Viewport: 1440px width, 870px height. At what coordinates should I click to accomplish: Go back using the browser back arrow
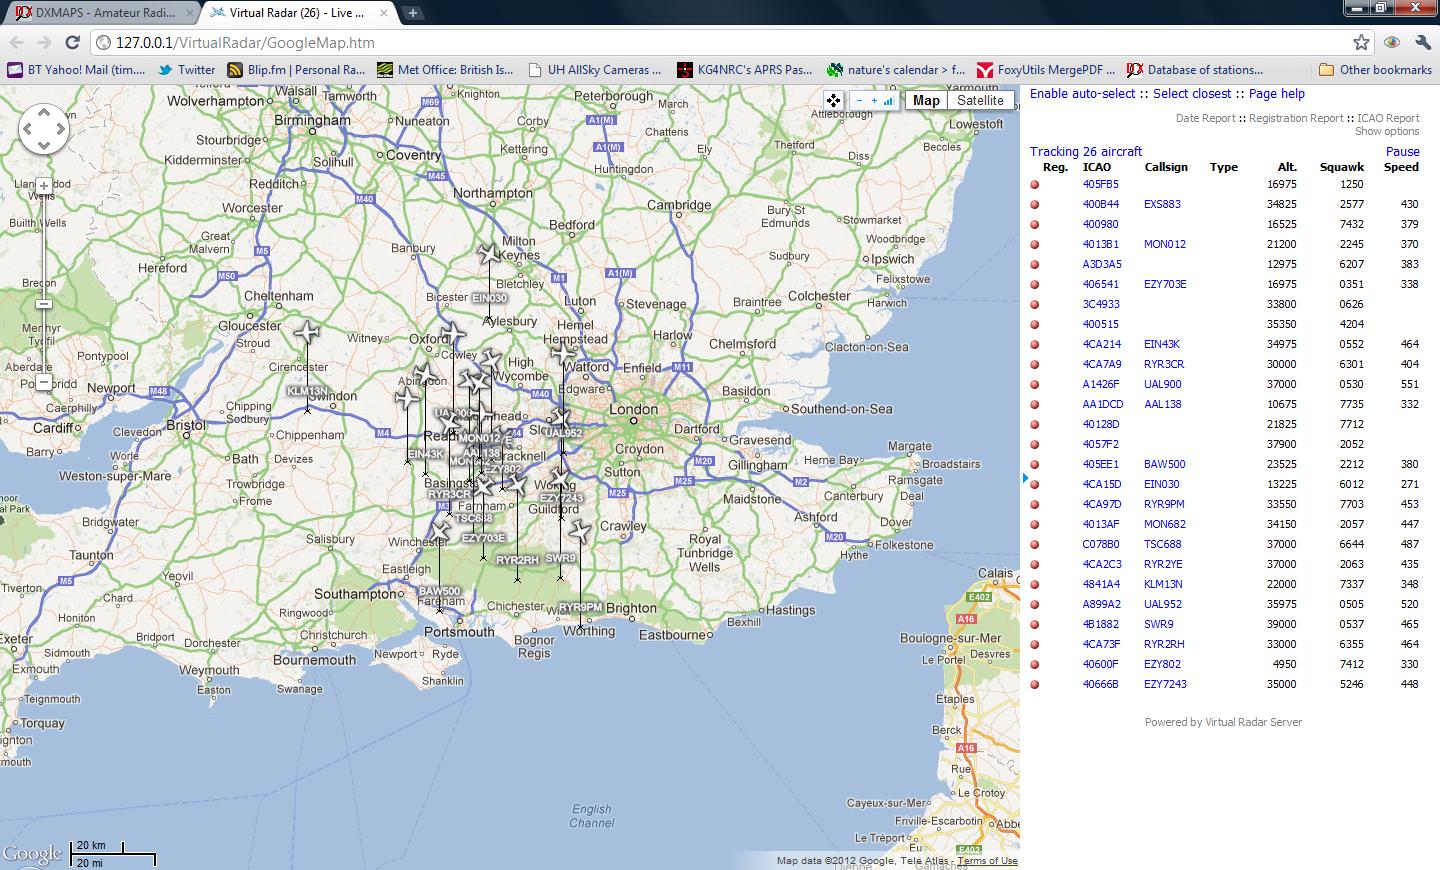click(16, 42)
